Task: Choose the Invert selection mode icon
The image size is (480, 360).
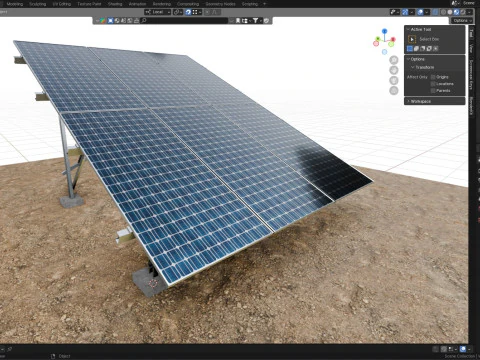Action: pos(429,49)
